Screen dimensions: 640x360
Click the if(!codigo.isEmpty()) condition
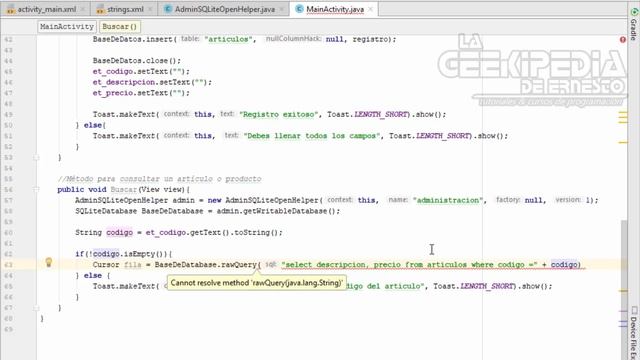tap(124, 254)
